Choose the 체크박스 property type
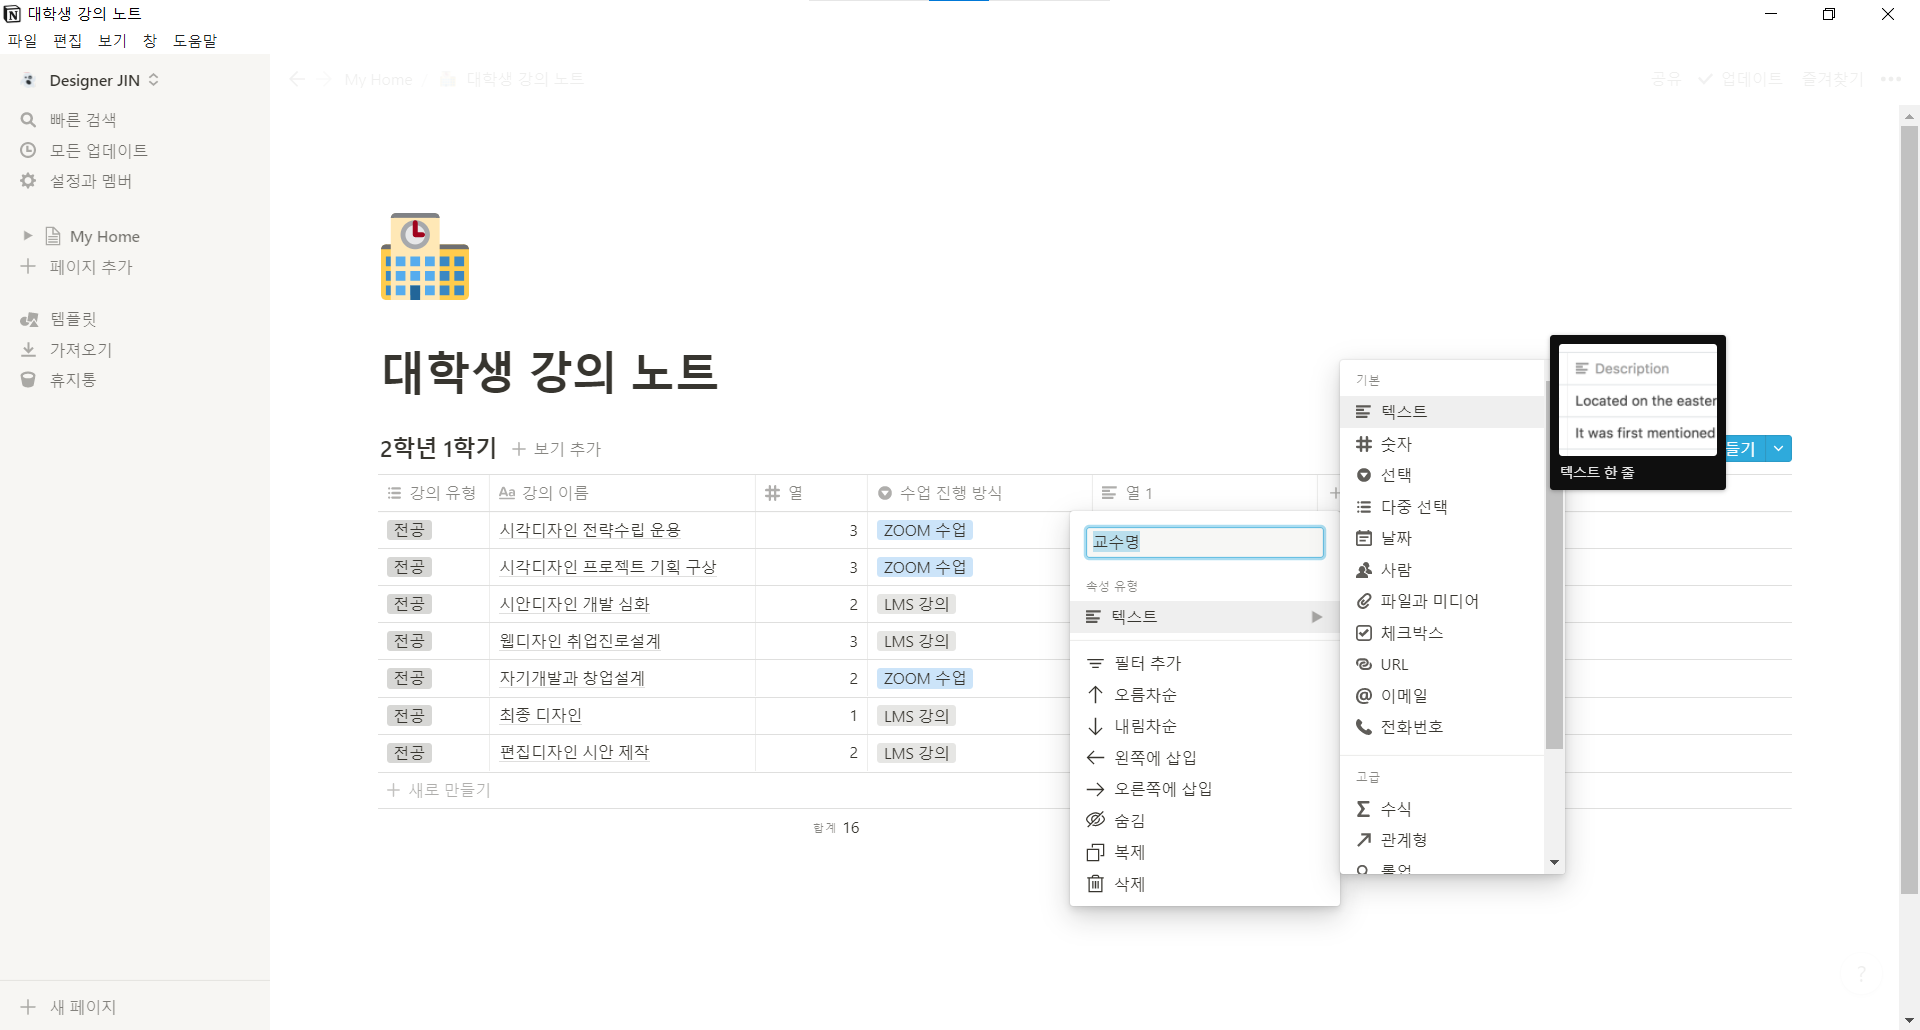The width and height of the screenshot is (1920, 1030). pos(1442,633)
